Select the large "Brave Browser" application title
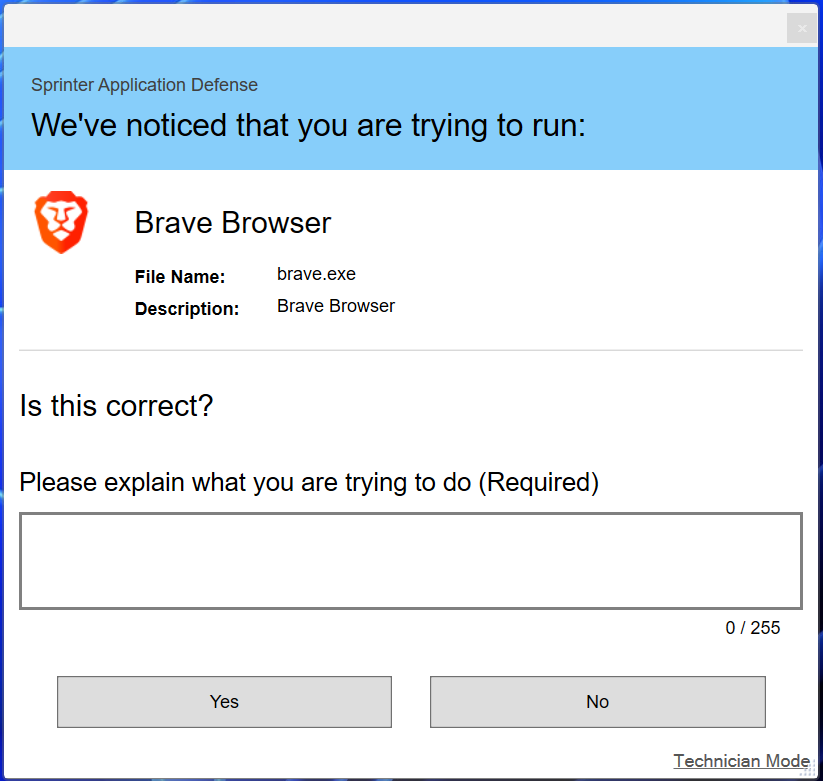Image resolution: width=823 pixels, height=781 pixels. coord(232,223)
